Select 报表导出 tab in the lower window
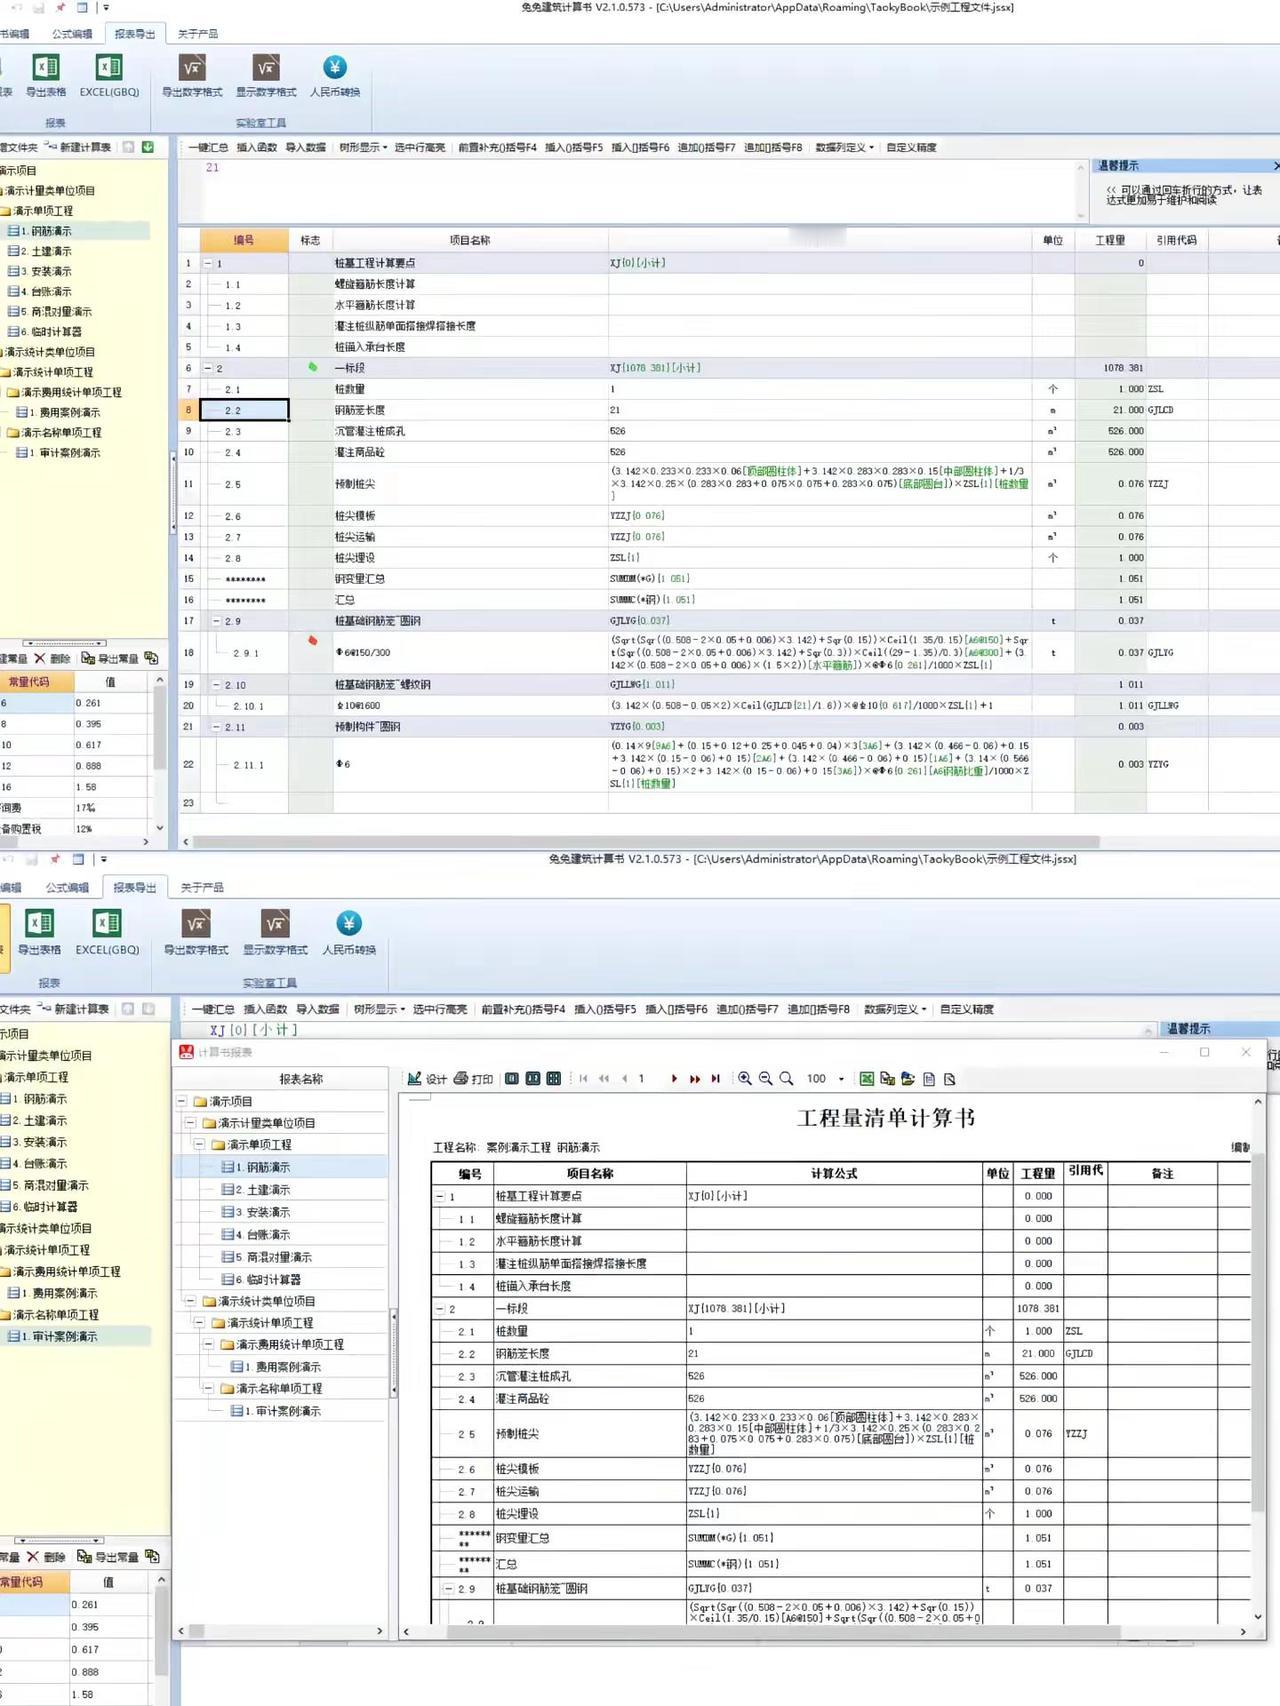The width and height of the screenshot is (1280, 1706). [134, 888]
